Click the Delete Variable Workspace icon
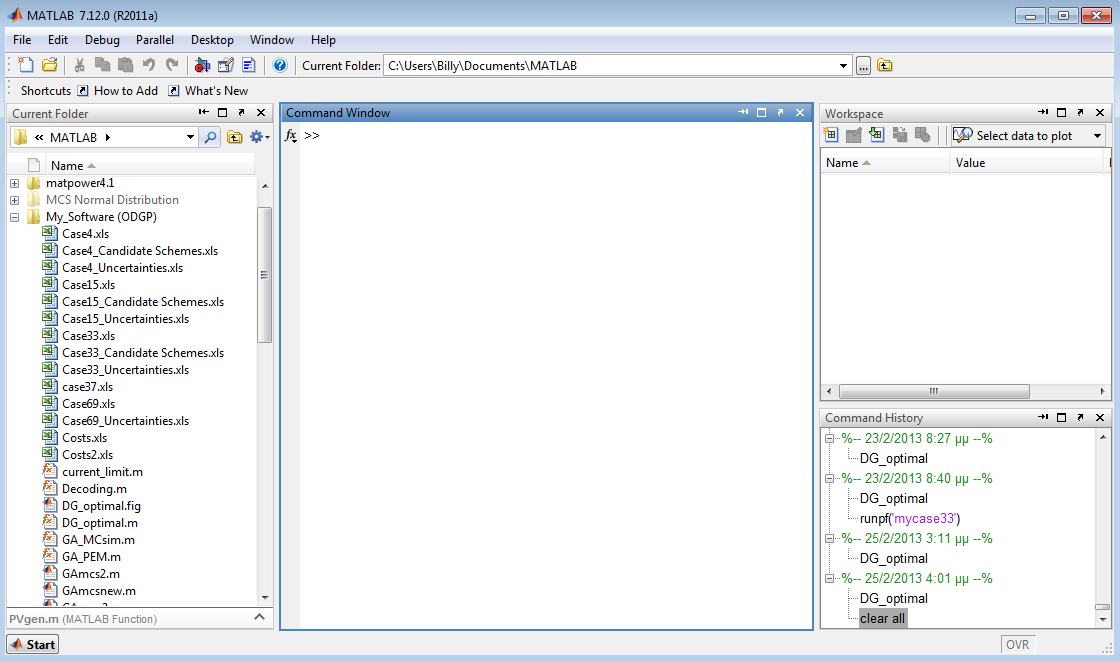Viewport: 1120px width, 661px height. pos(922,135)
